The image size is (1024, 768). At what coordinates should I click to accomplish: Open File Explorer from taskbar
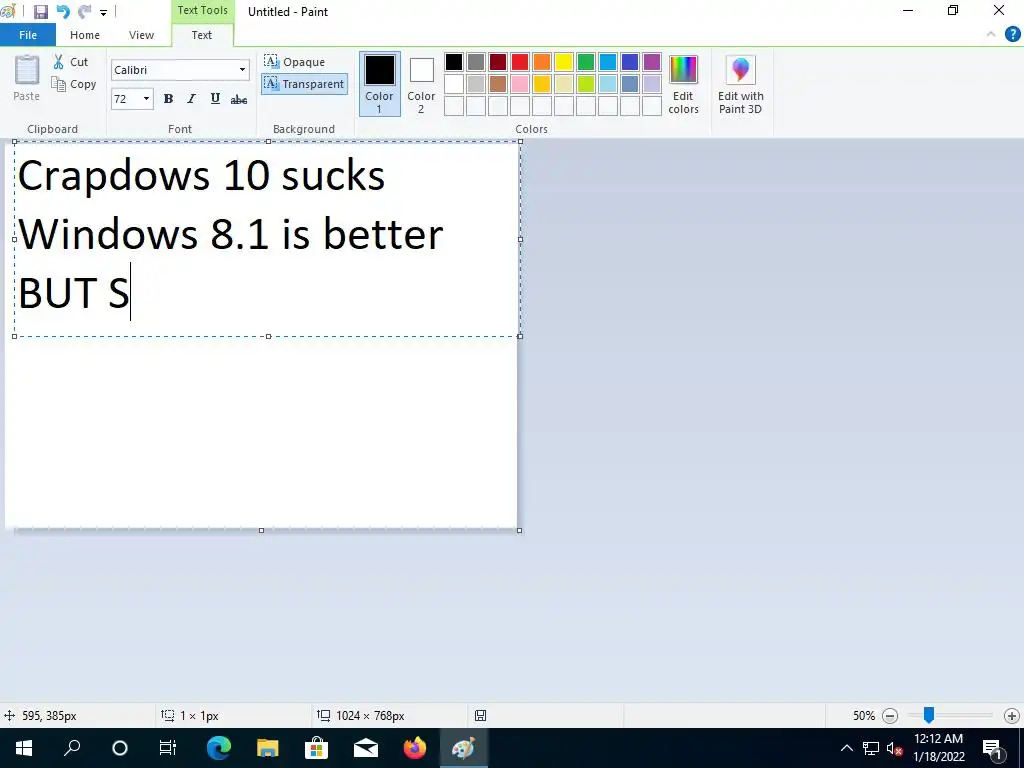click(267, 748)
